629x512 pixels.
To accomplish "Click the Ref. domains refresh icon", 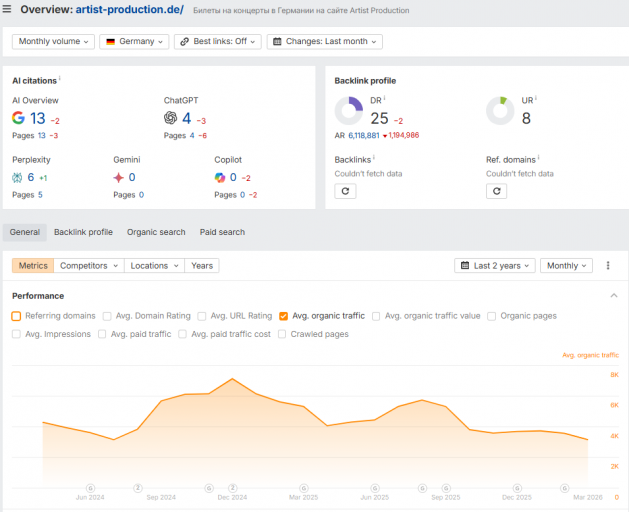I will click(496, 191).
